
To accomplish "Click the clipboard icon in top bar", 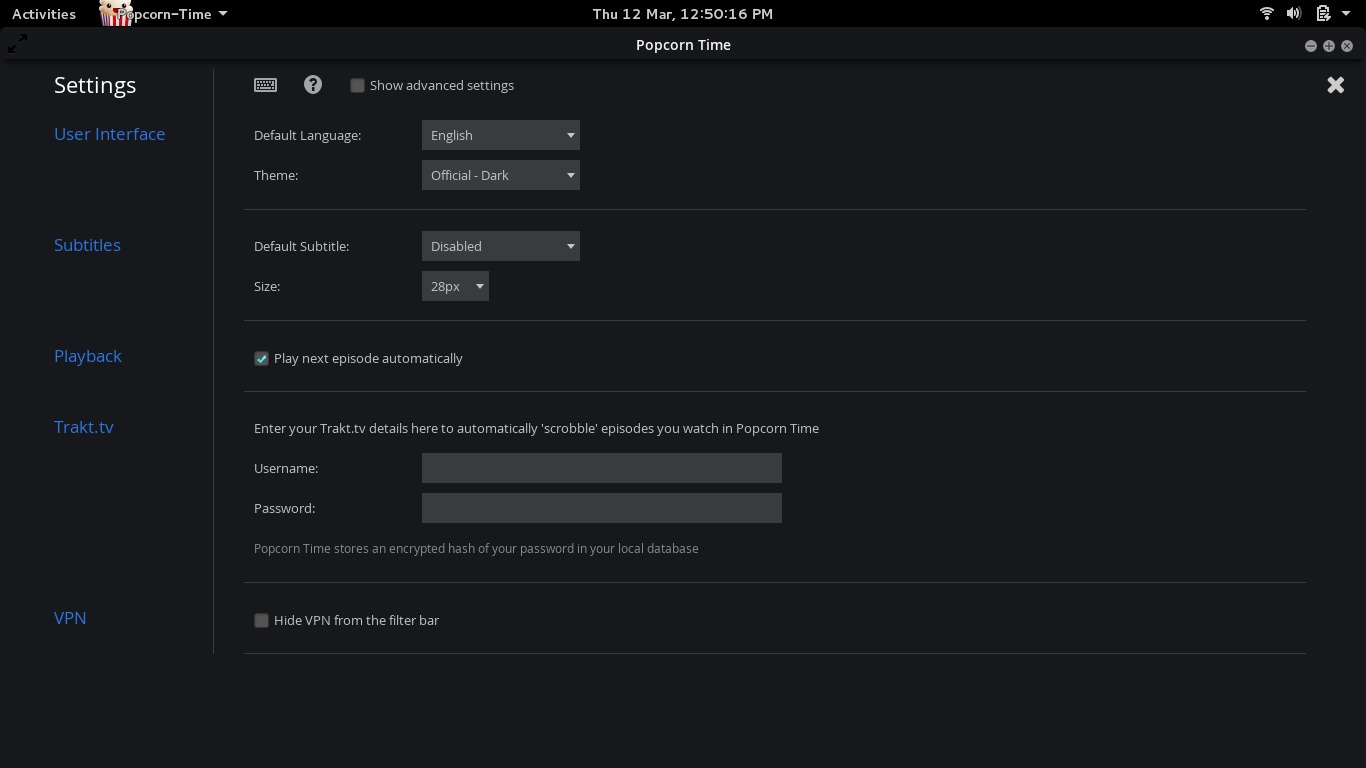I will (1322, 14).
